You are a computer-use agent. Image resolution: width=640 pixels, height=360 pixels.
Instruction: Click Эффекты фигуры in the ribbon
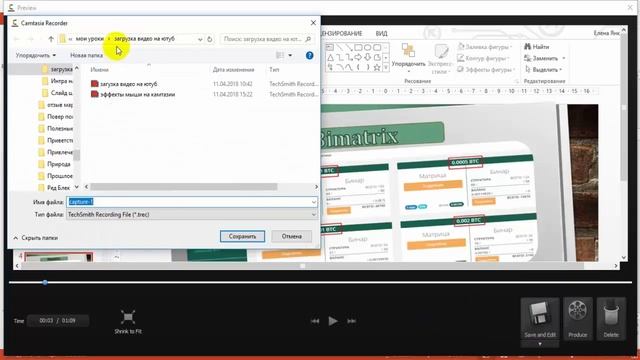click(x=485, y=69)
